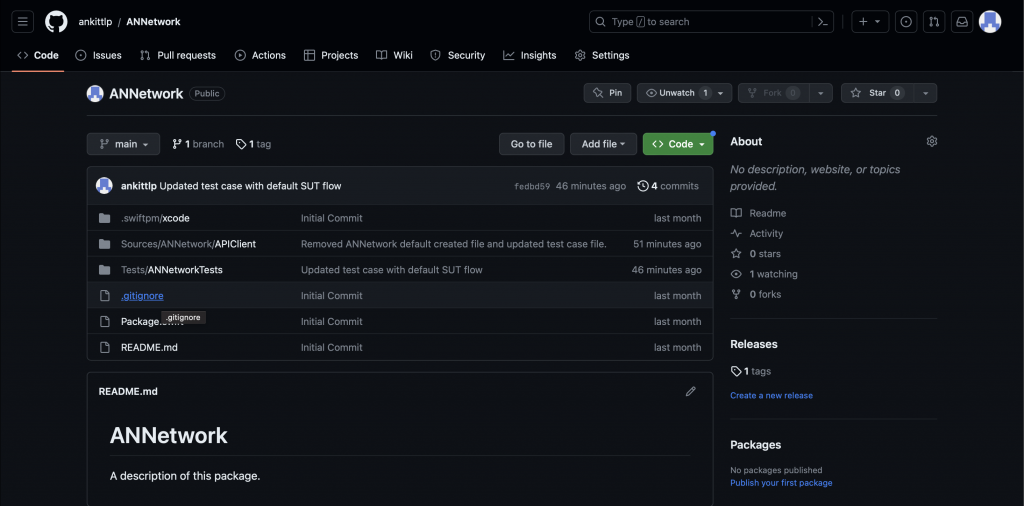Open pull requests icon in top header
The width and height of the screenshot is (1024, 506).
[934, 22]
